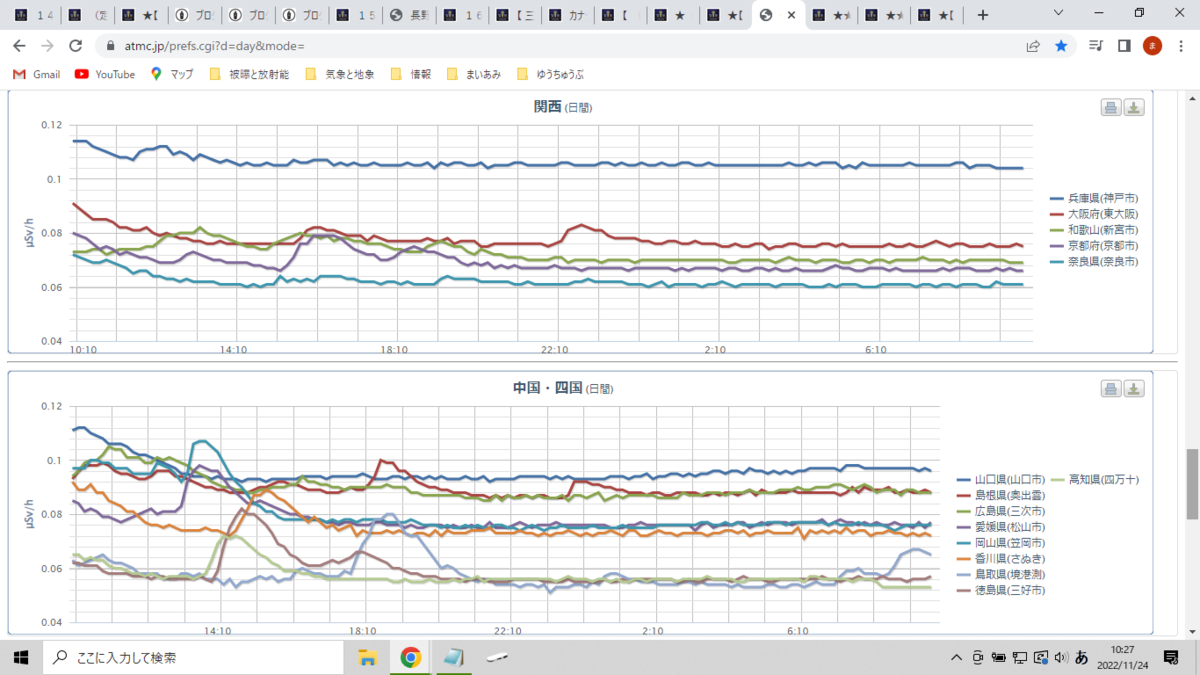Print the 中国・四国 chart

[x=1111, y=389]
